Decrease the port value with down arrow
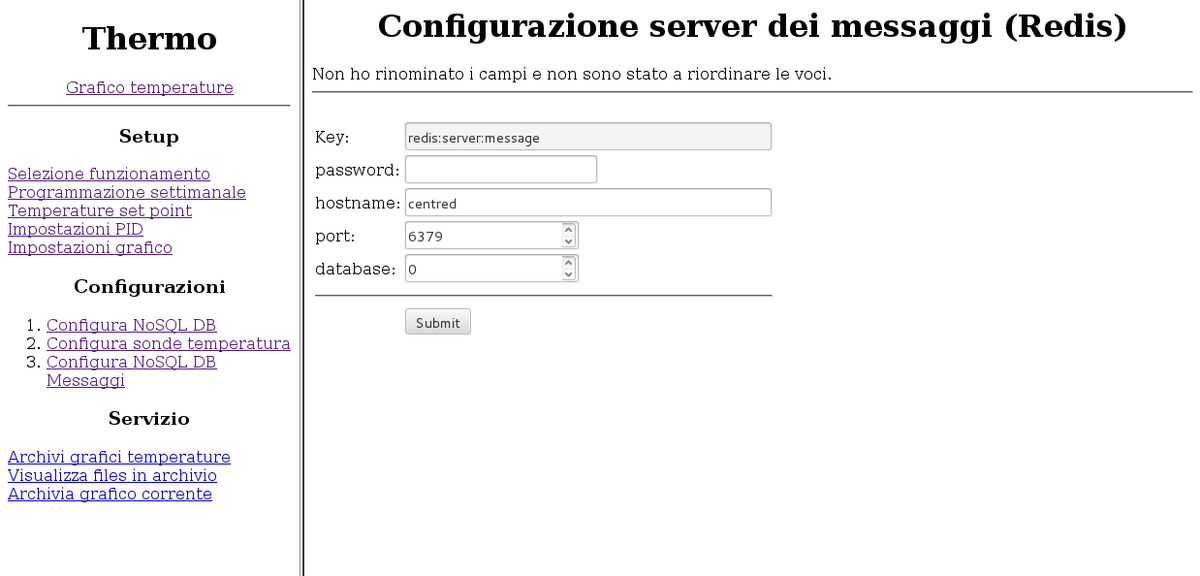Image resolution: width=1200 pixels, height=576 pixels. pyautogui.click(x=569, y=242)
